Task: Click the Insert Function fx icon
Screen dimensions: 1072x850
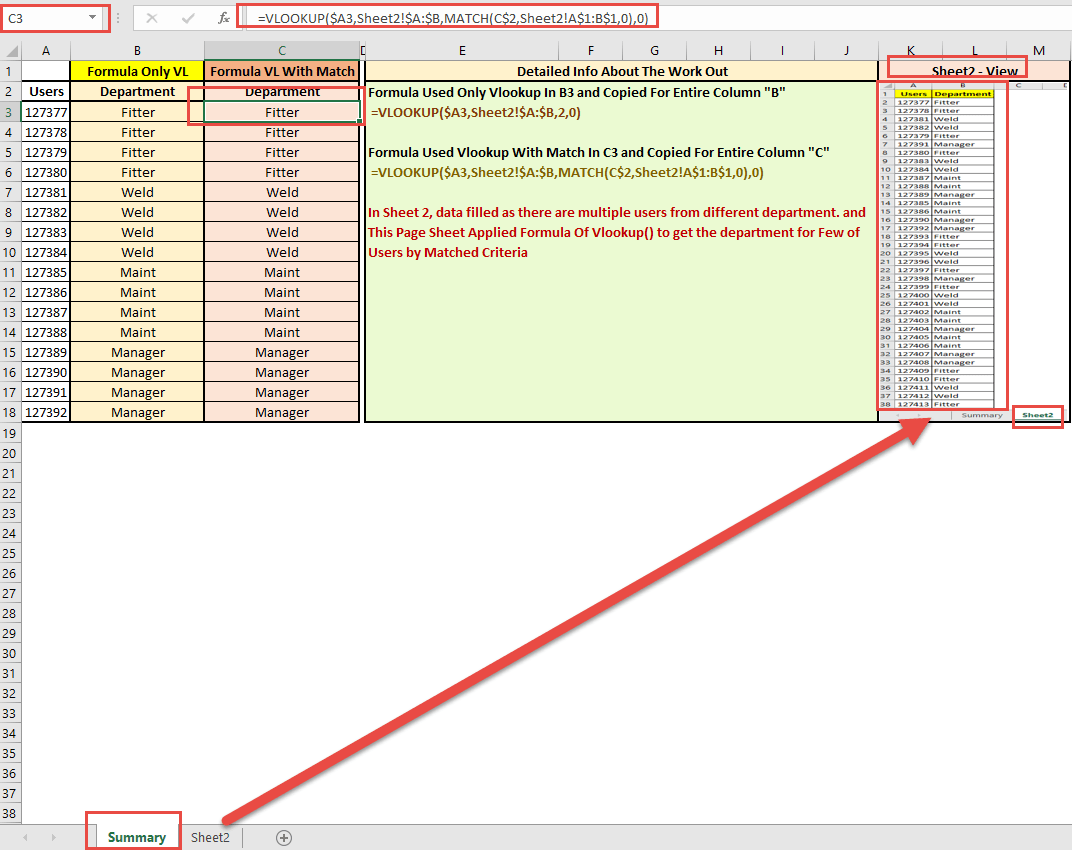Action: (x=222, y=16)
